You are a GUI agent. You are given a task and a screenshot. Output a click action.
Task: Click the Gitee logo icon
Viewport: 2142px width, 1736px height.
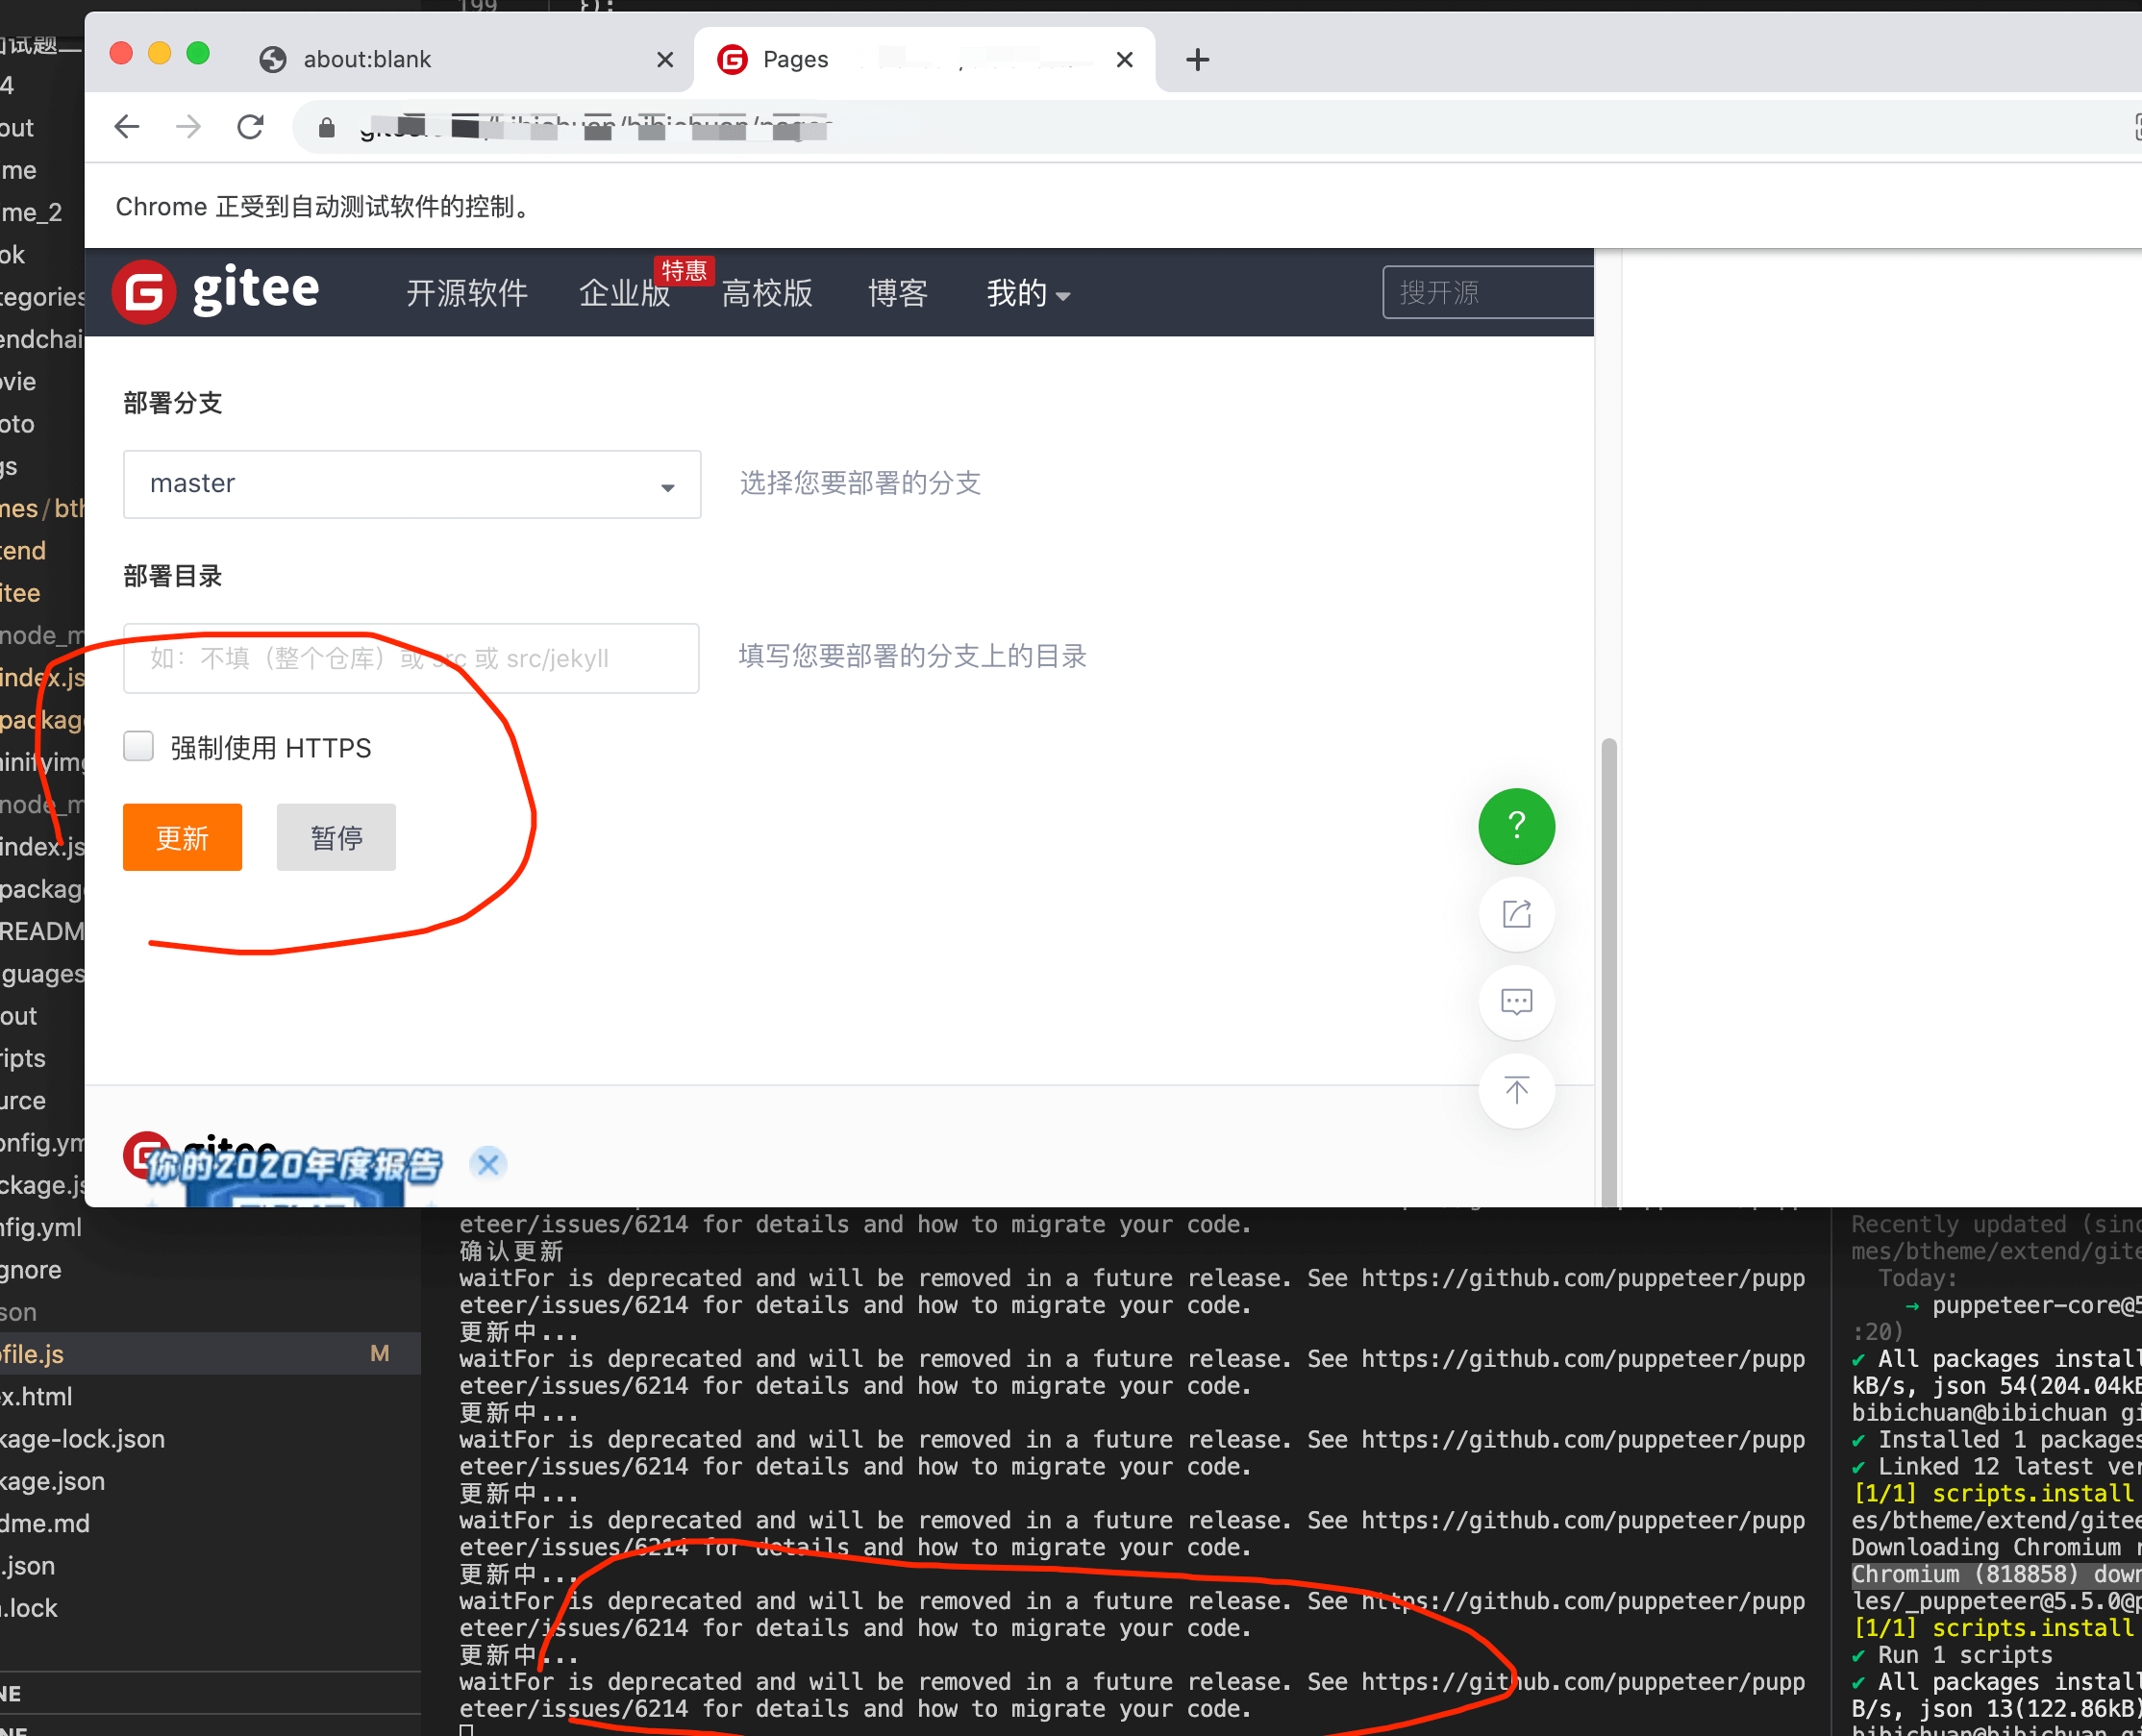[144, 292]
